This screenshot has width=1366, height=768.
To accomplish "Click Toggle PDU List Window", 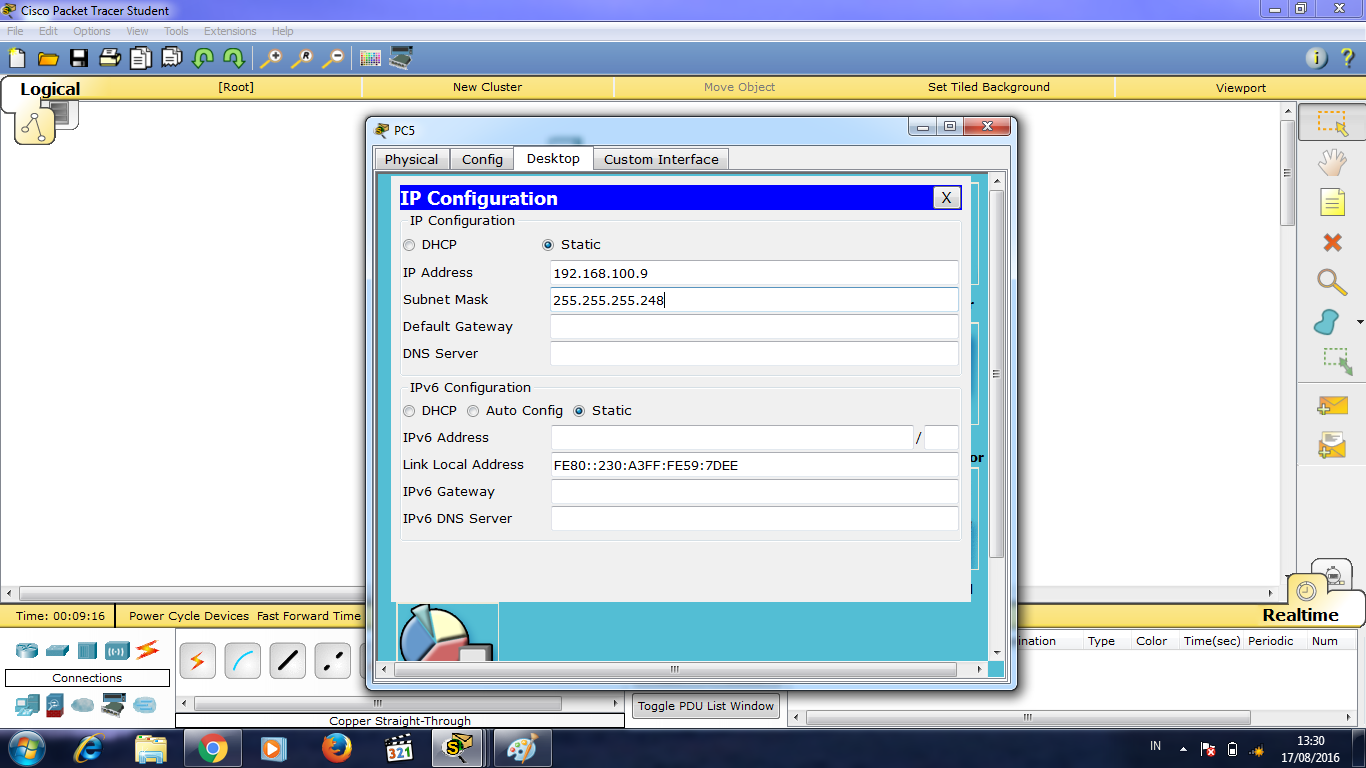I will pos(706,706).
